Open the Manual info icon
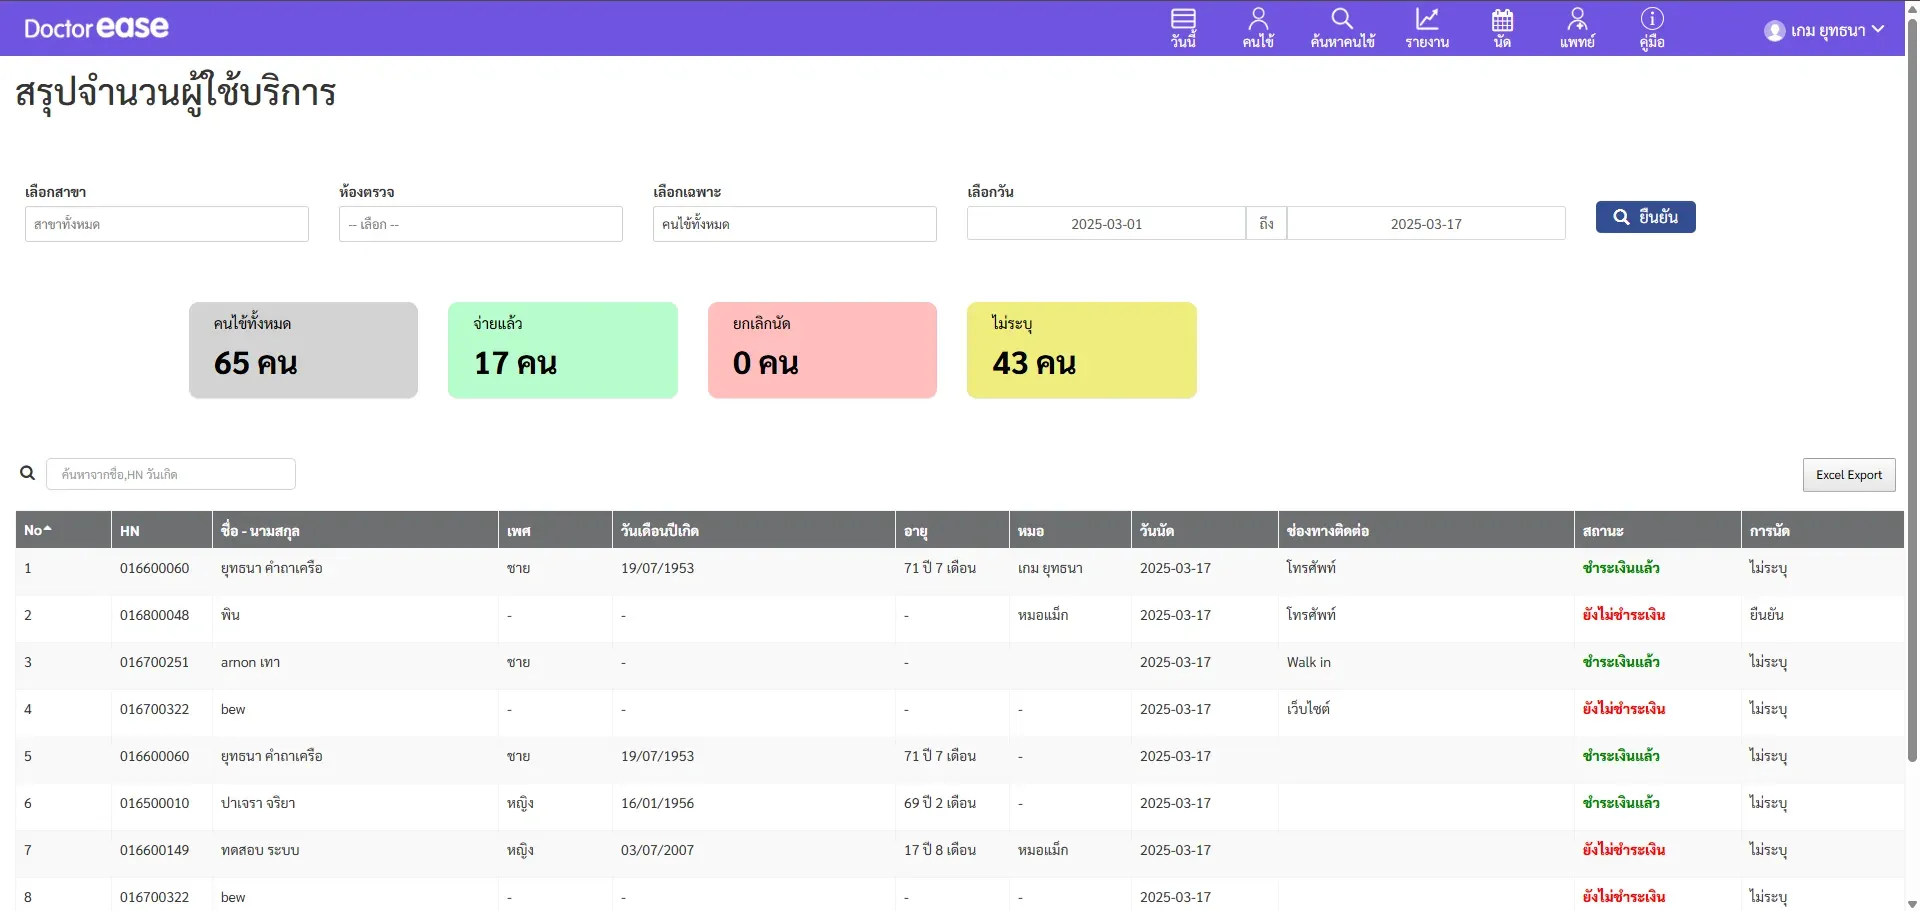 coord(1652,27)
